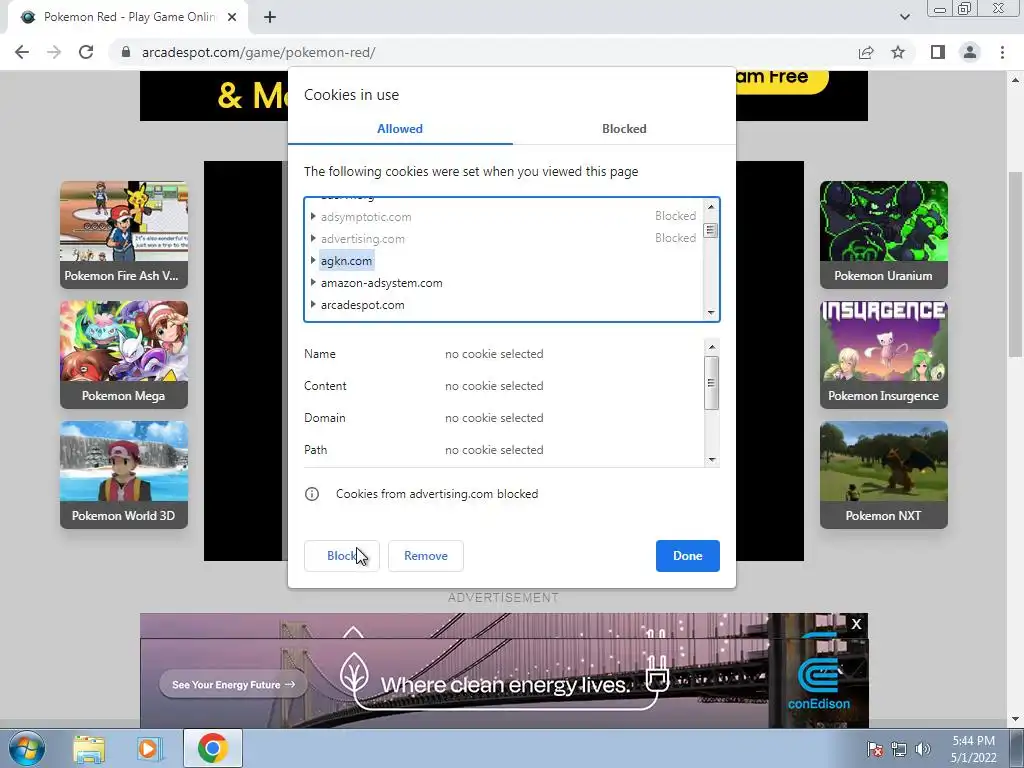Select arcadespot.com in the cookie list
1024x768 pixels.
362,305
